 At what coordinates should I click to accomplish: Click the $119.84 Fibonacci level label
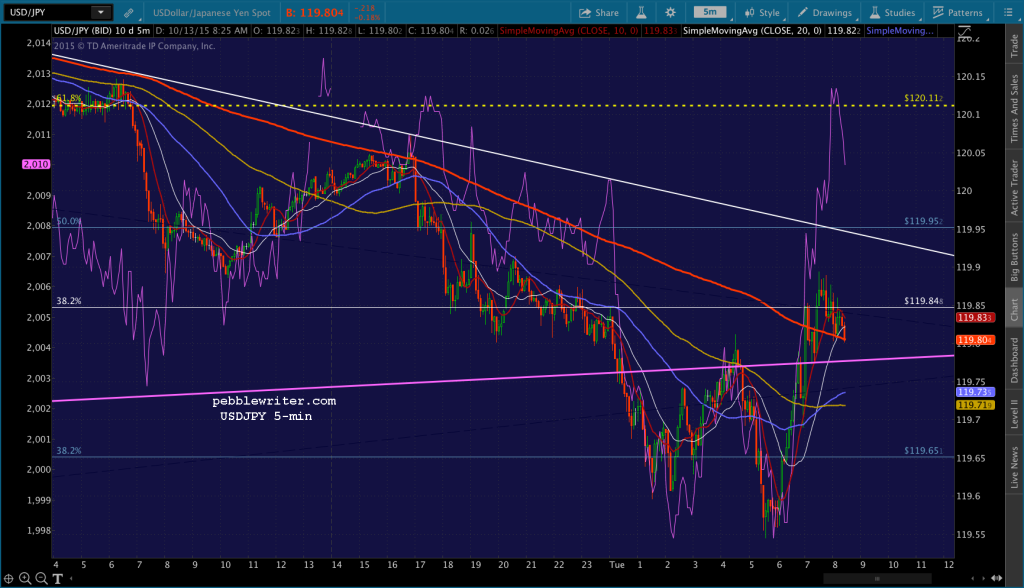coord(923,301)
